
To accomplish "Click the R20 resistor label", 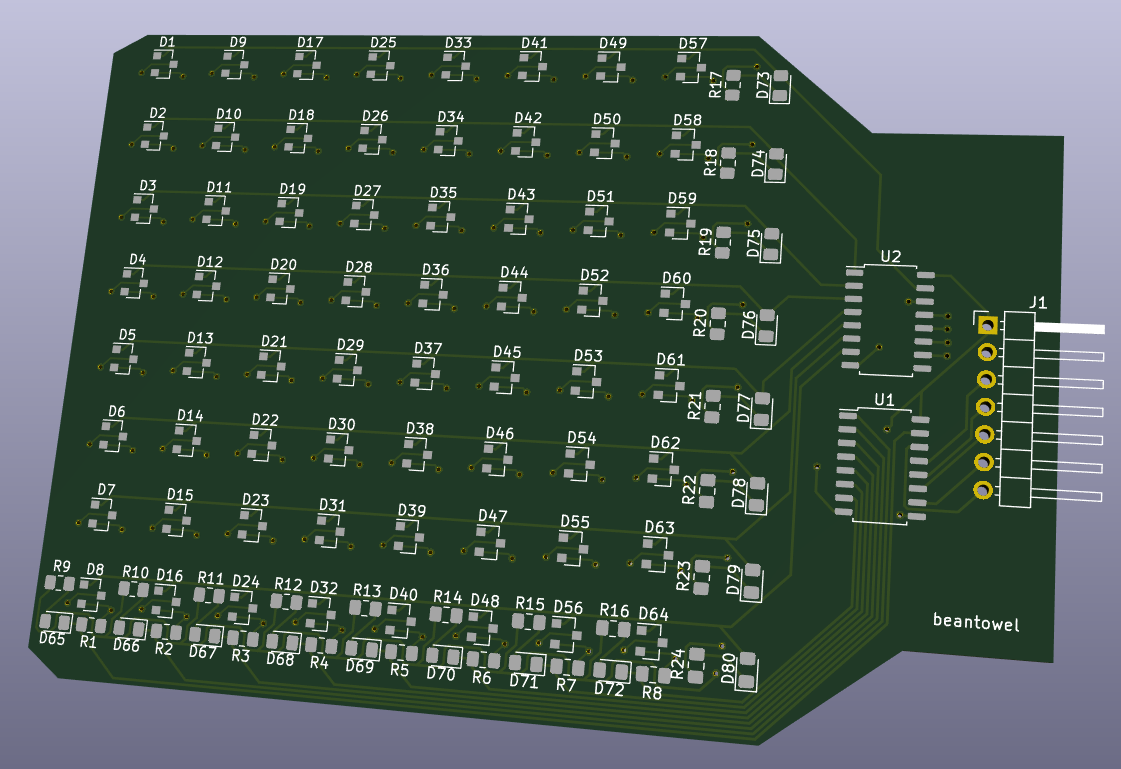I will (x=701, y=323).
